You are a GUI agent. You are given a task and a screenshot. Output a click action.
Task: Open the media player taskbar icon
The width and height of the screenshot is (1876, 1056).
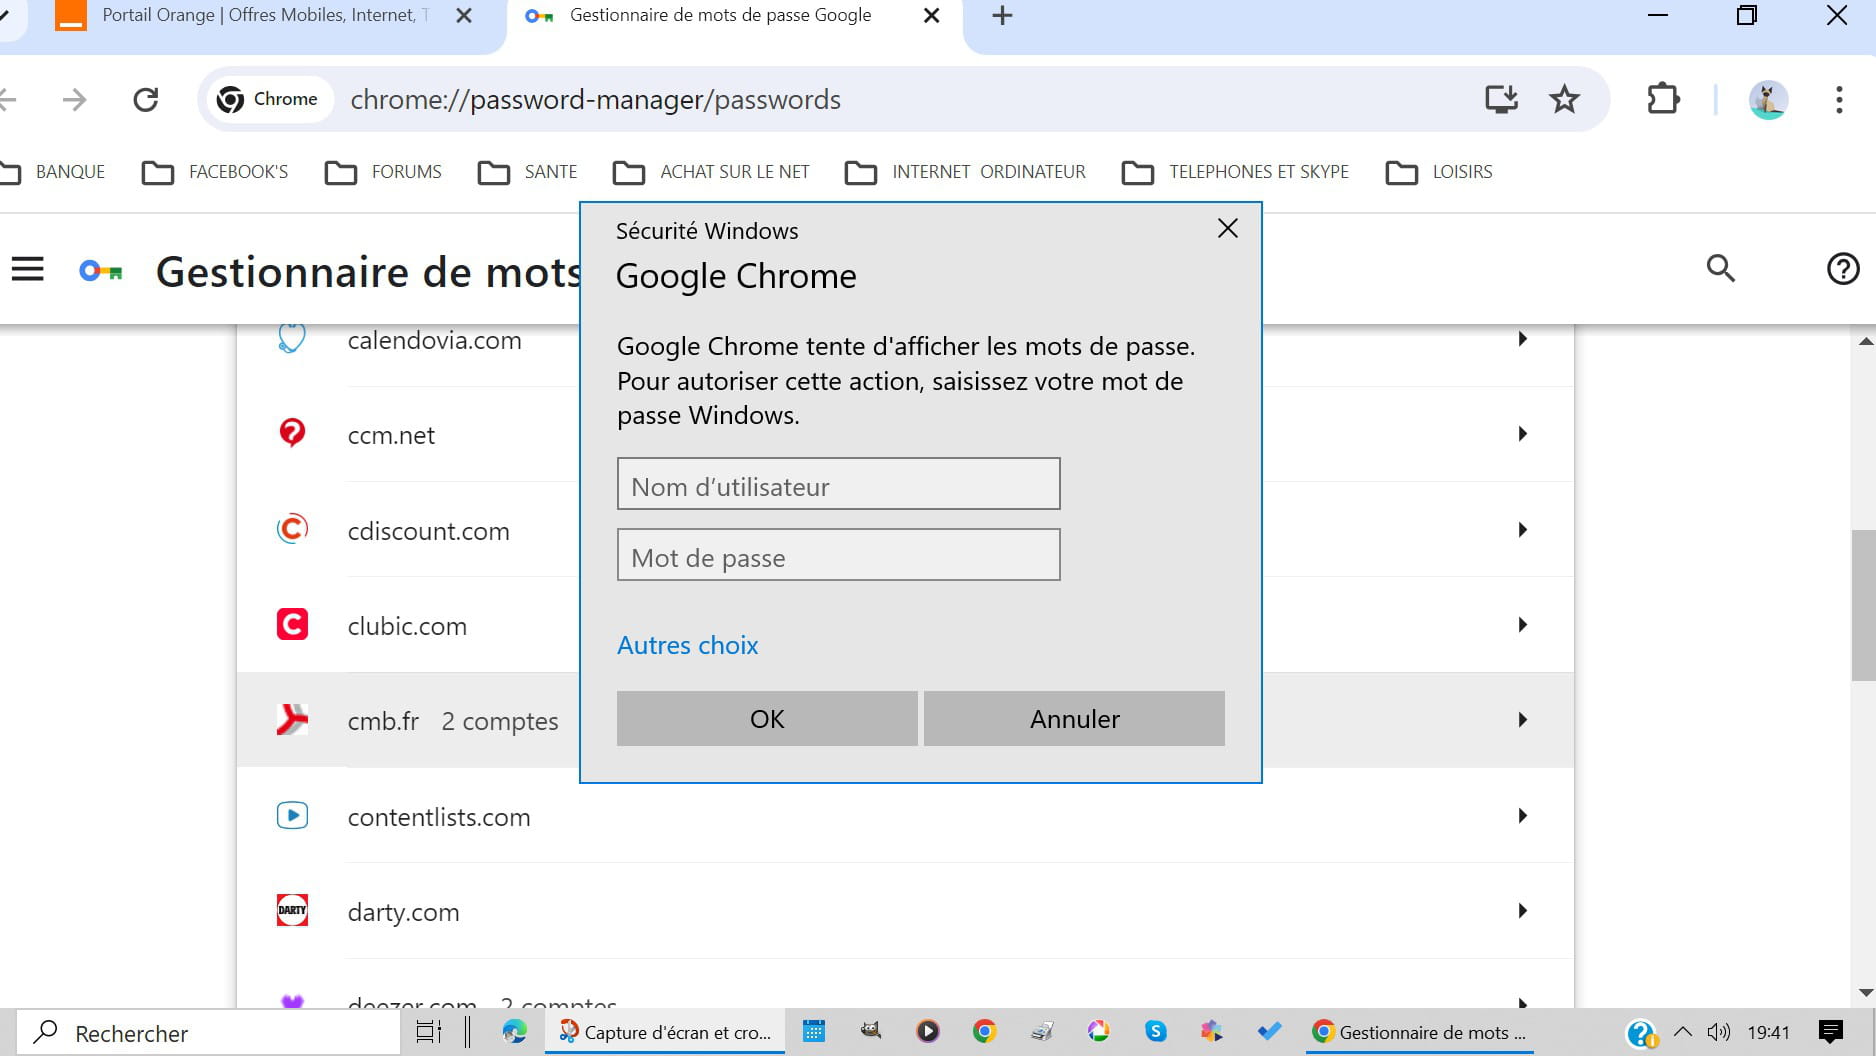[928, 1032]
